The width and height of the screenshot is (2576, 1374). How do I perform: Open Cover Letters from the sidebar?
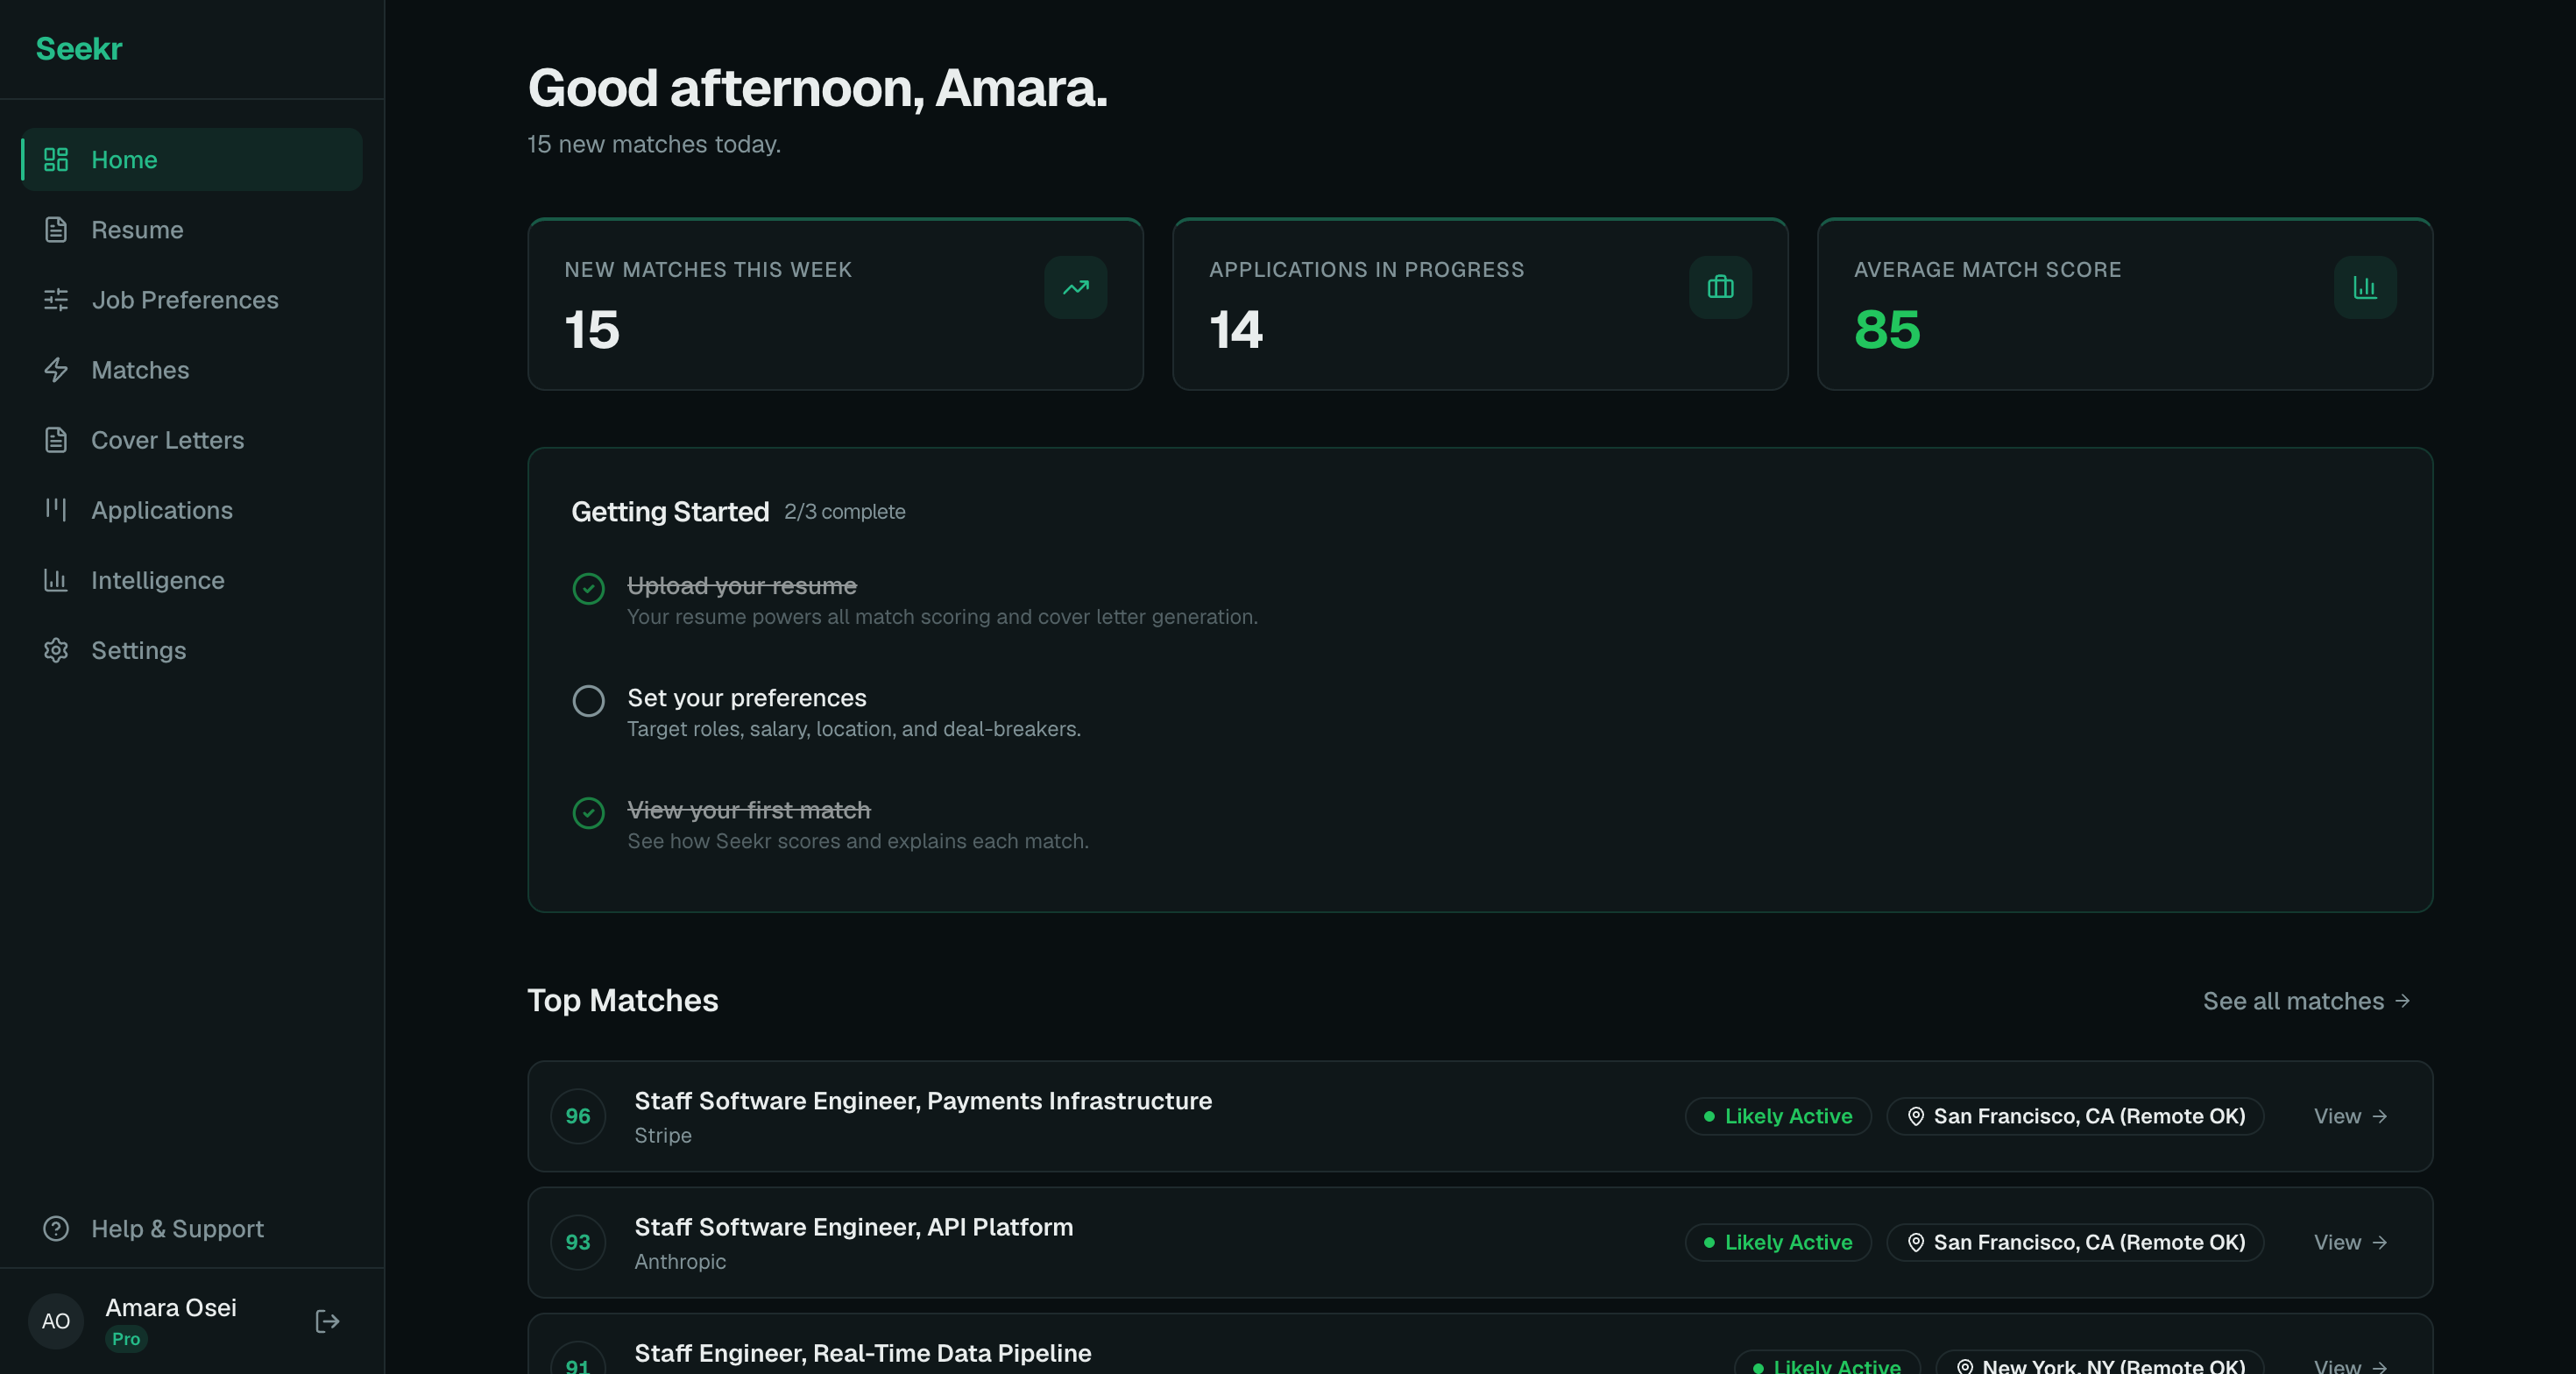tap(168, 439)
